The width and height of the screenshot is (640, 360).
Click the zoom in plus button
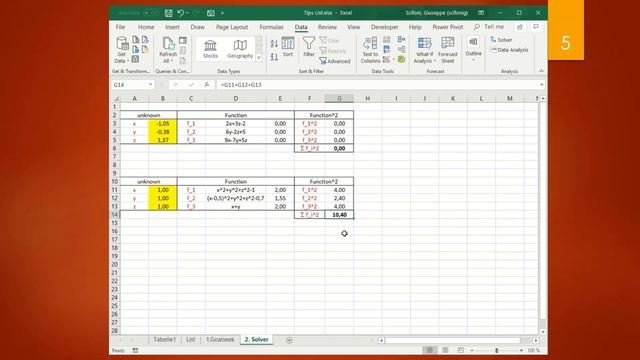521,350
